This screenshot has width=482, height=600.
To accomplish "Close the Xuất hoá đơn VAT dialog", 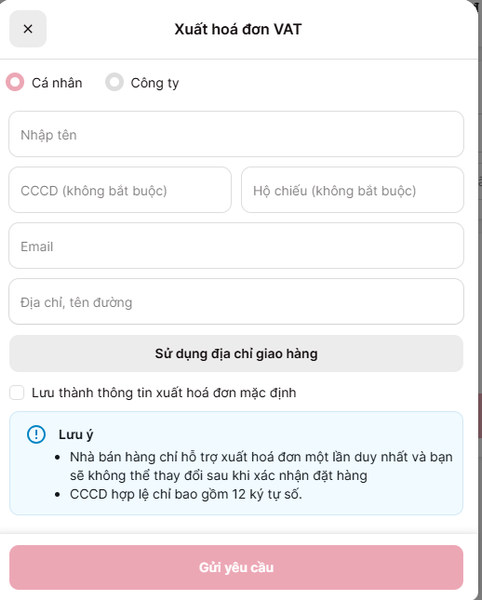I will click(x=28, y=29).
